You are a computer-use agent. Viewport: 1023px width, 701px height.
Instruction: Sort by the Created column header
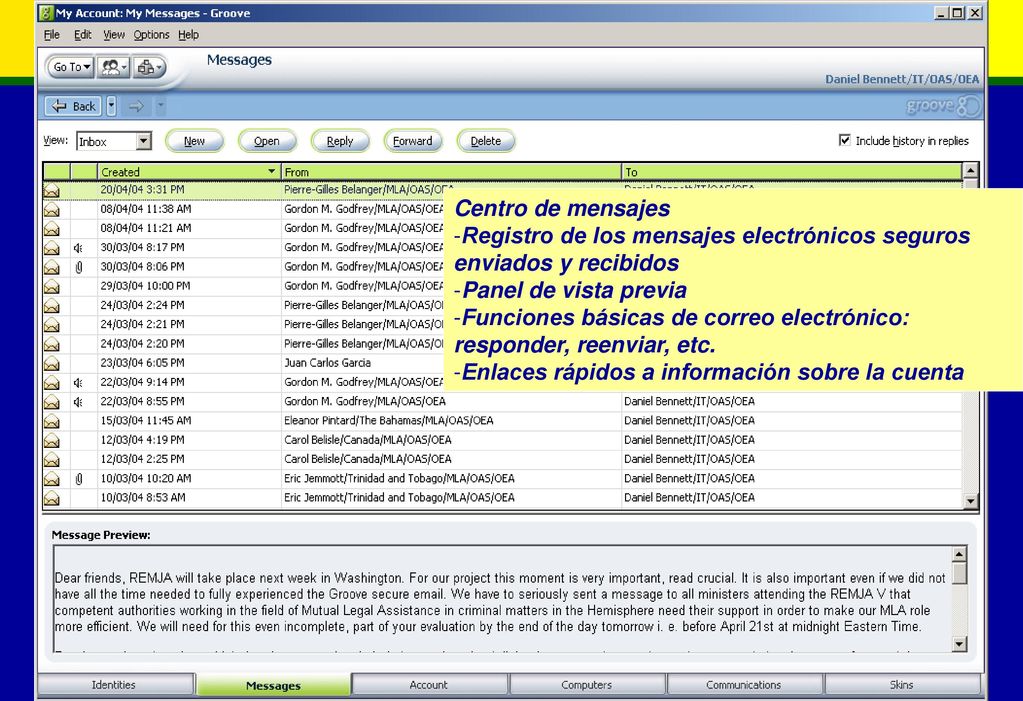point(189,172)
